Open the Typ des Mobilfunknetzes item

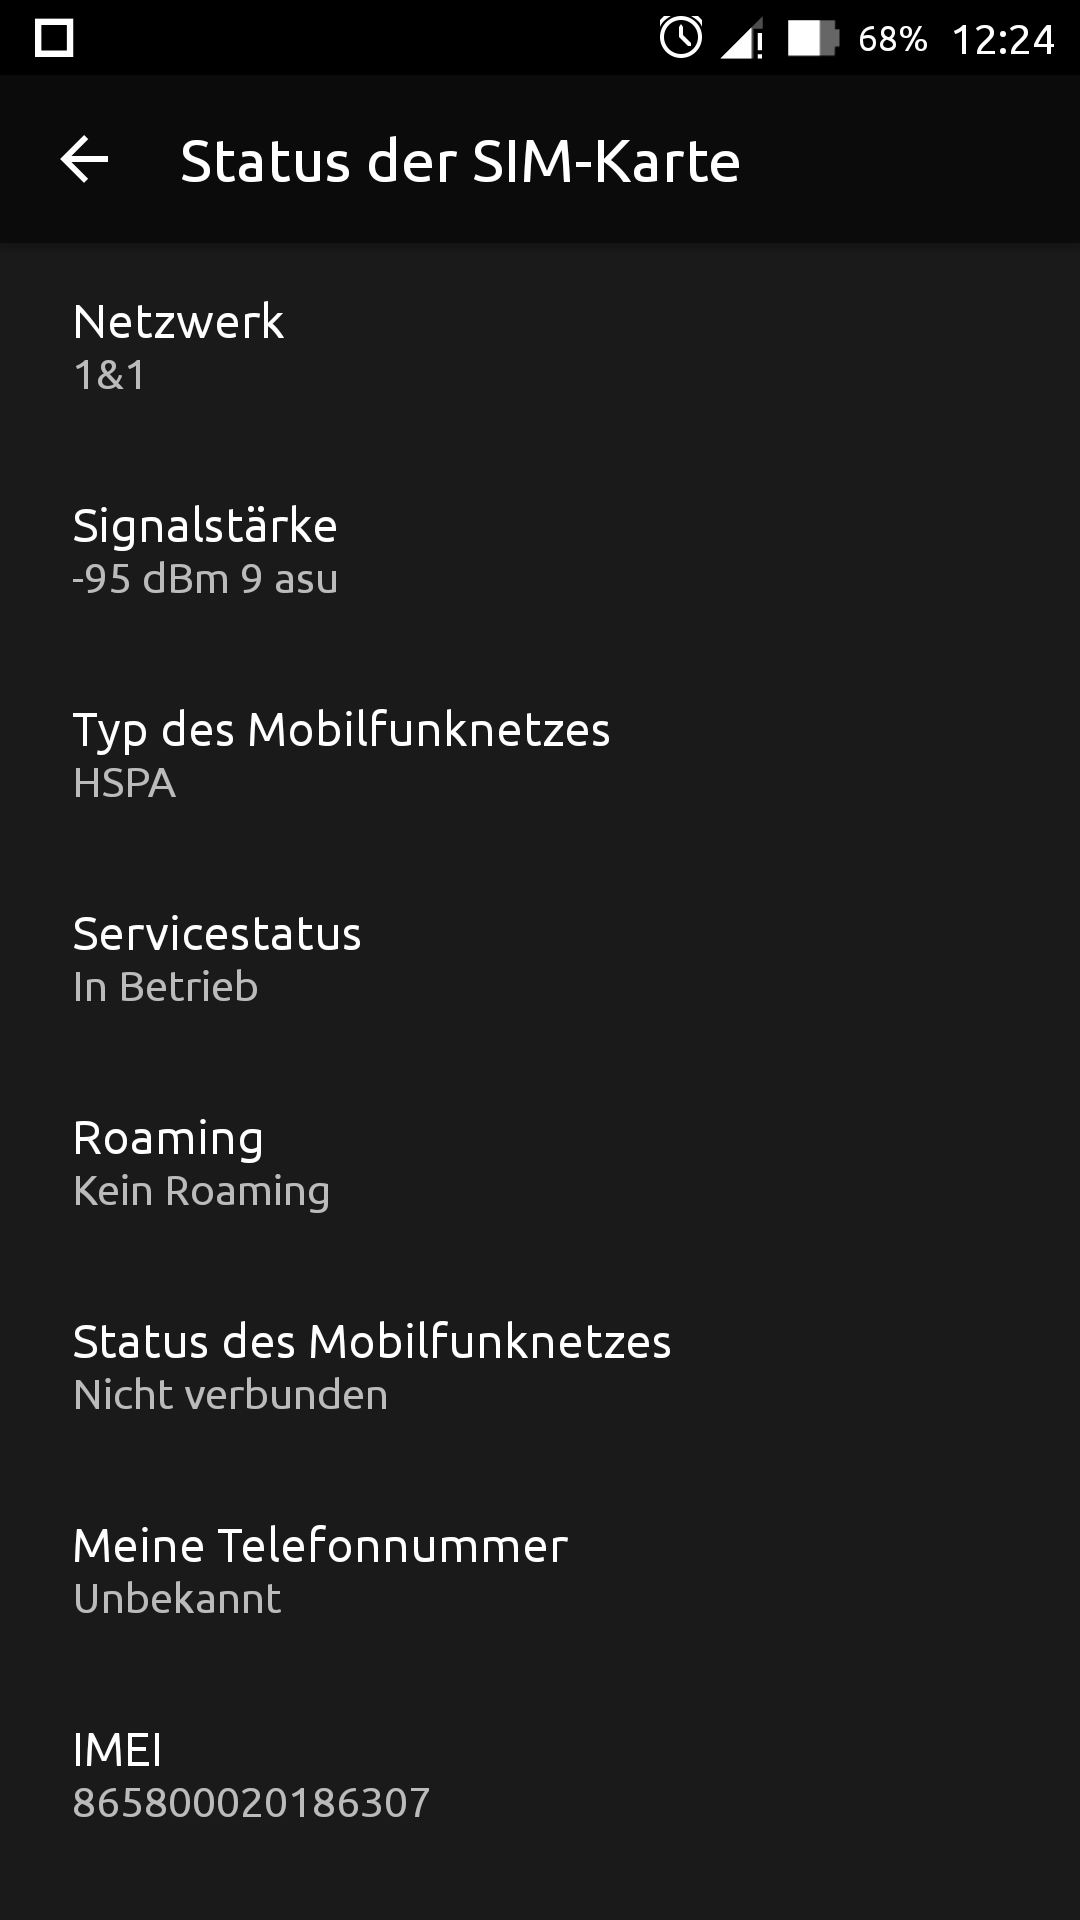pos(540,755)
